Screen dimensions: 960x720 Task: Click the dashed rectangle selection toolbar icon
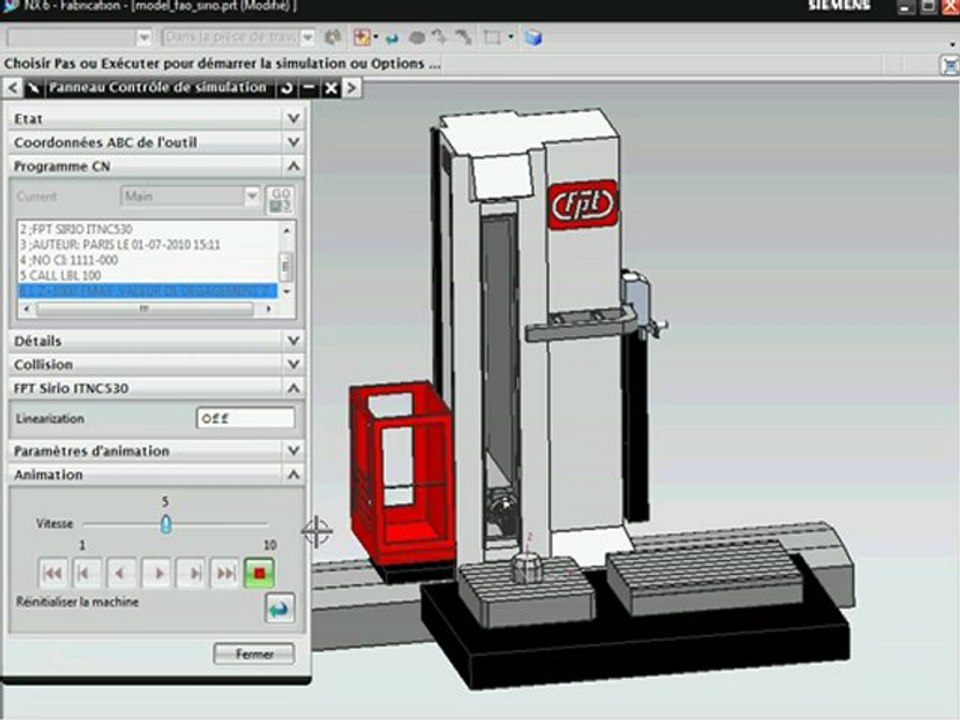tap(492, 38)
